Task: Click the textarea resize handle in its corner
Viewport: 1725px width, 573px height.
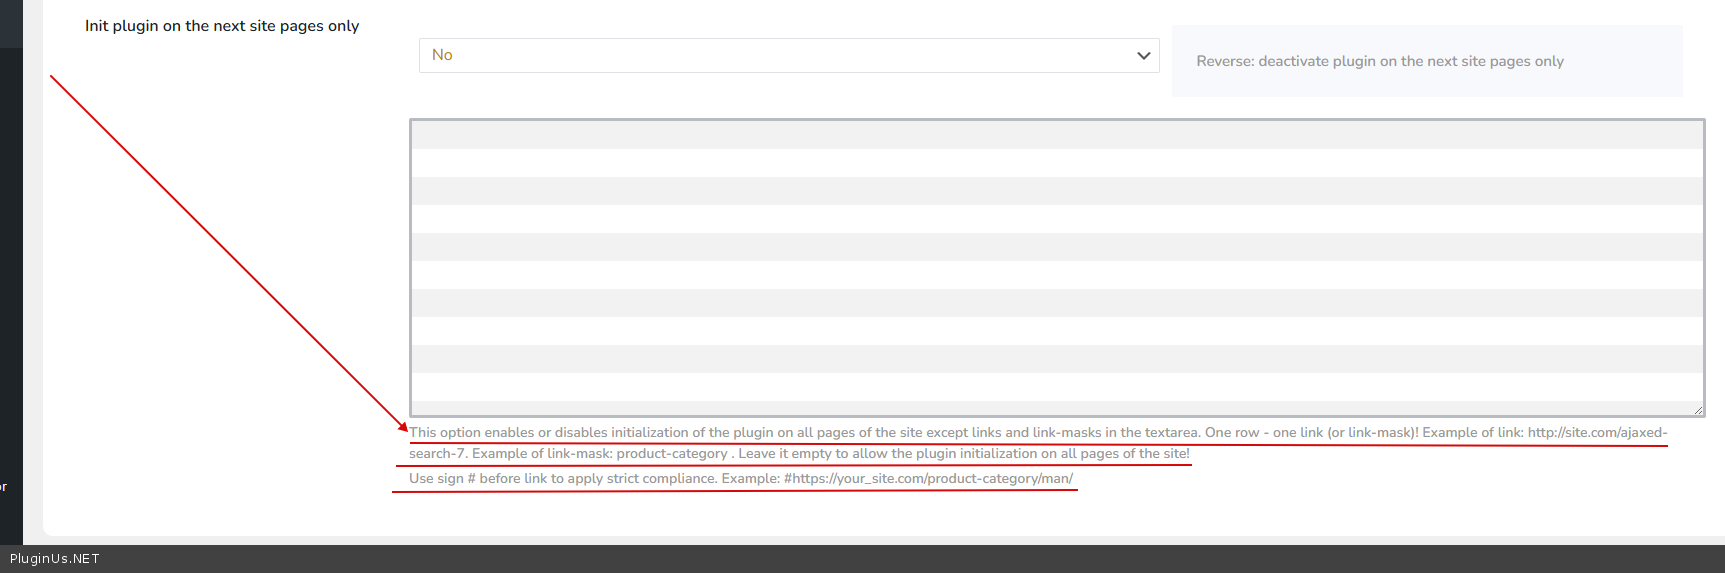Action: click(x=1697, y=409)
